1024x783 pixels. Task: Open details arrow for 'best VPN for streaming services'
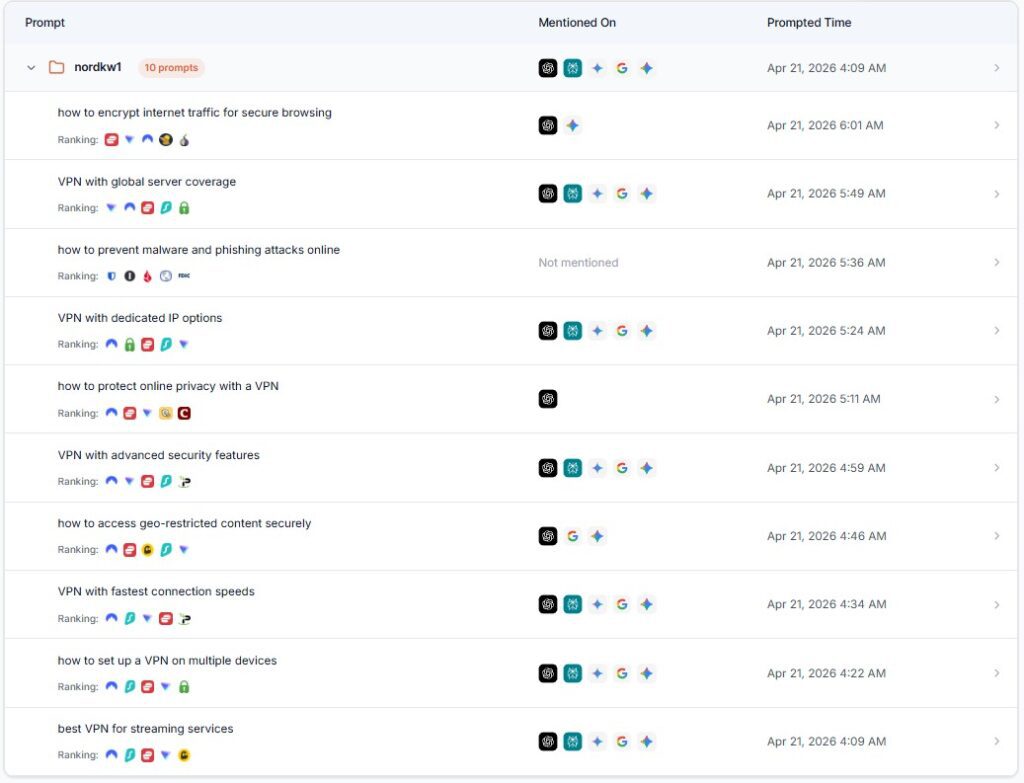[996, 741]
